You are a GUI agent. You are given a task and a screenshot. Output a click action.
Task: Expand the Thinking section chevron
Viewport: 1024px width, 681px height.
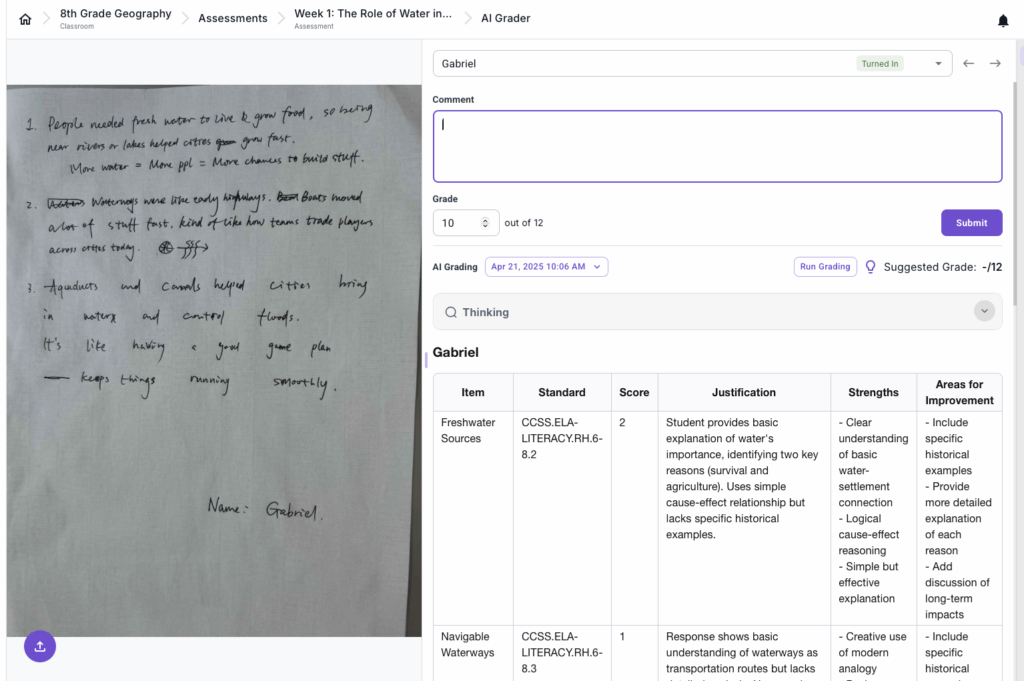pyautogui.click(x=985, y=311)
